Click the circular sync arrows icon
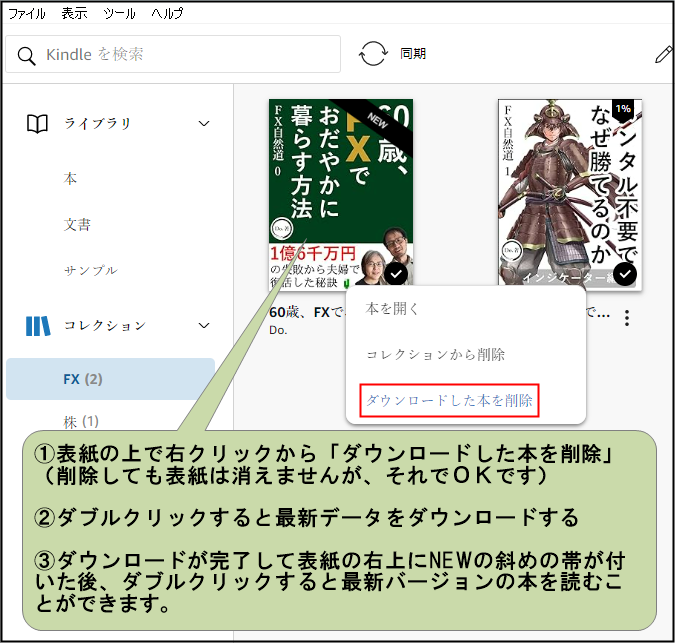Viewport: 675px width, 643px height. coord(373,53)
